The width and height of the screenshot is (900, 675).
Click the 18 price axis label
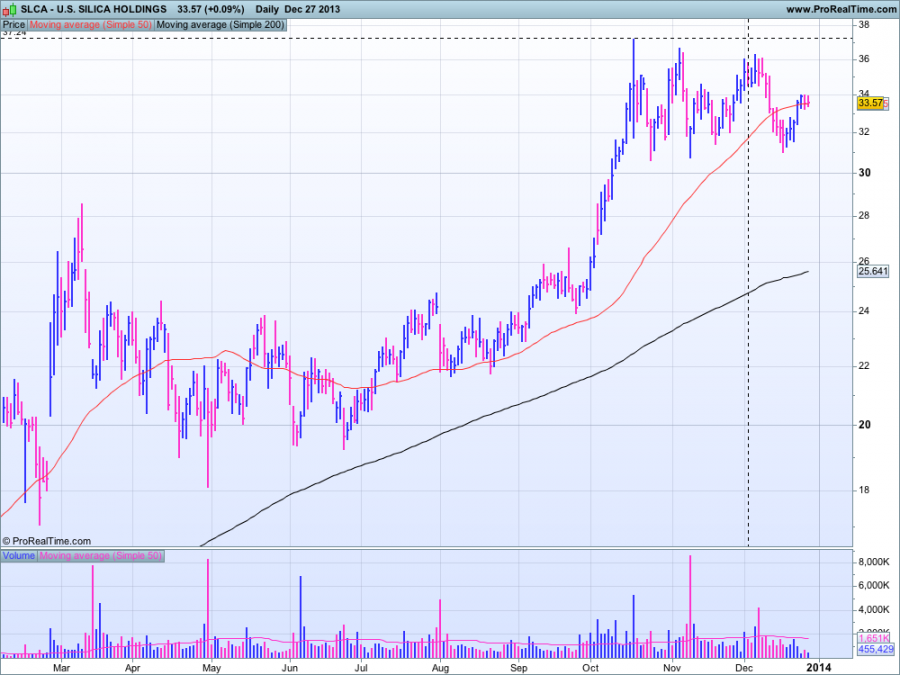tap(864, 490)
